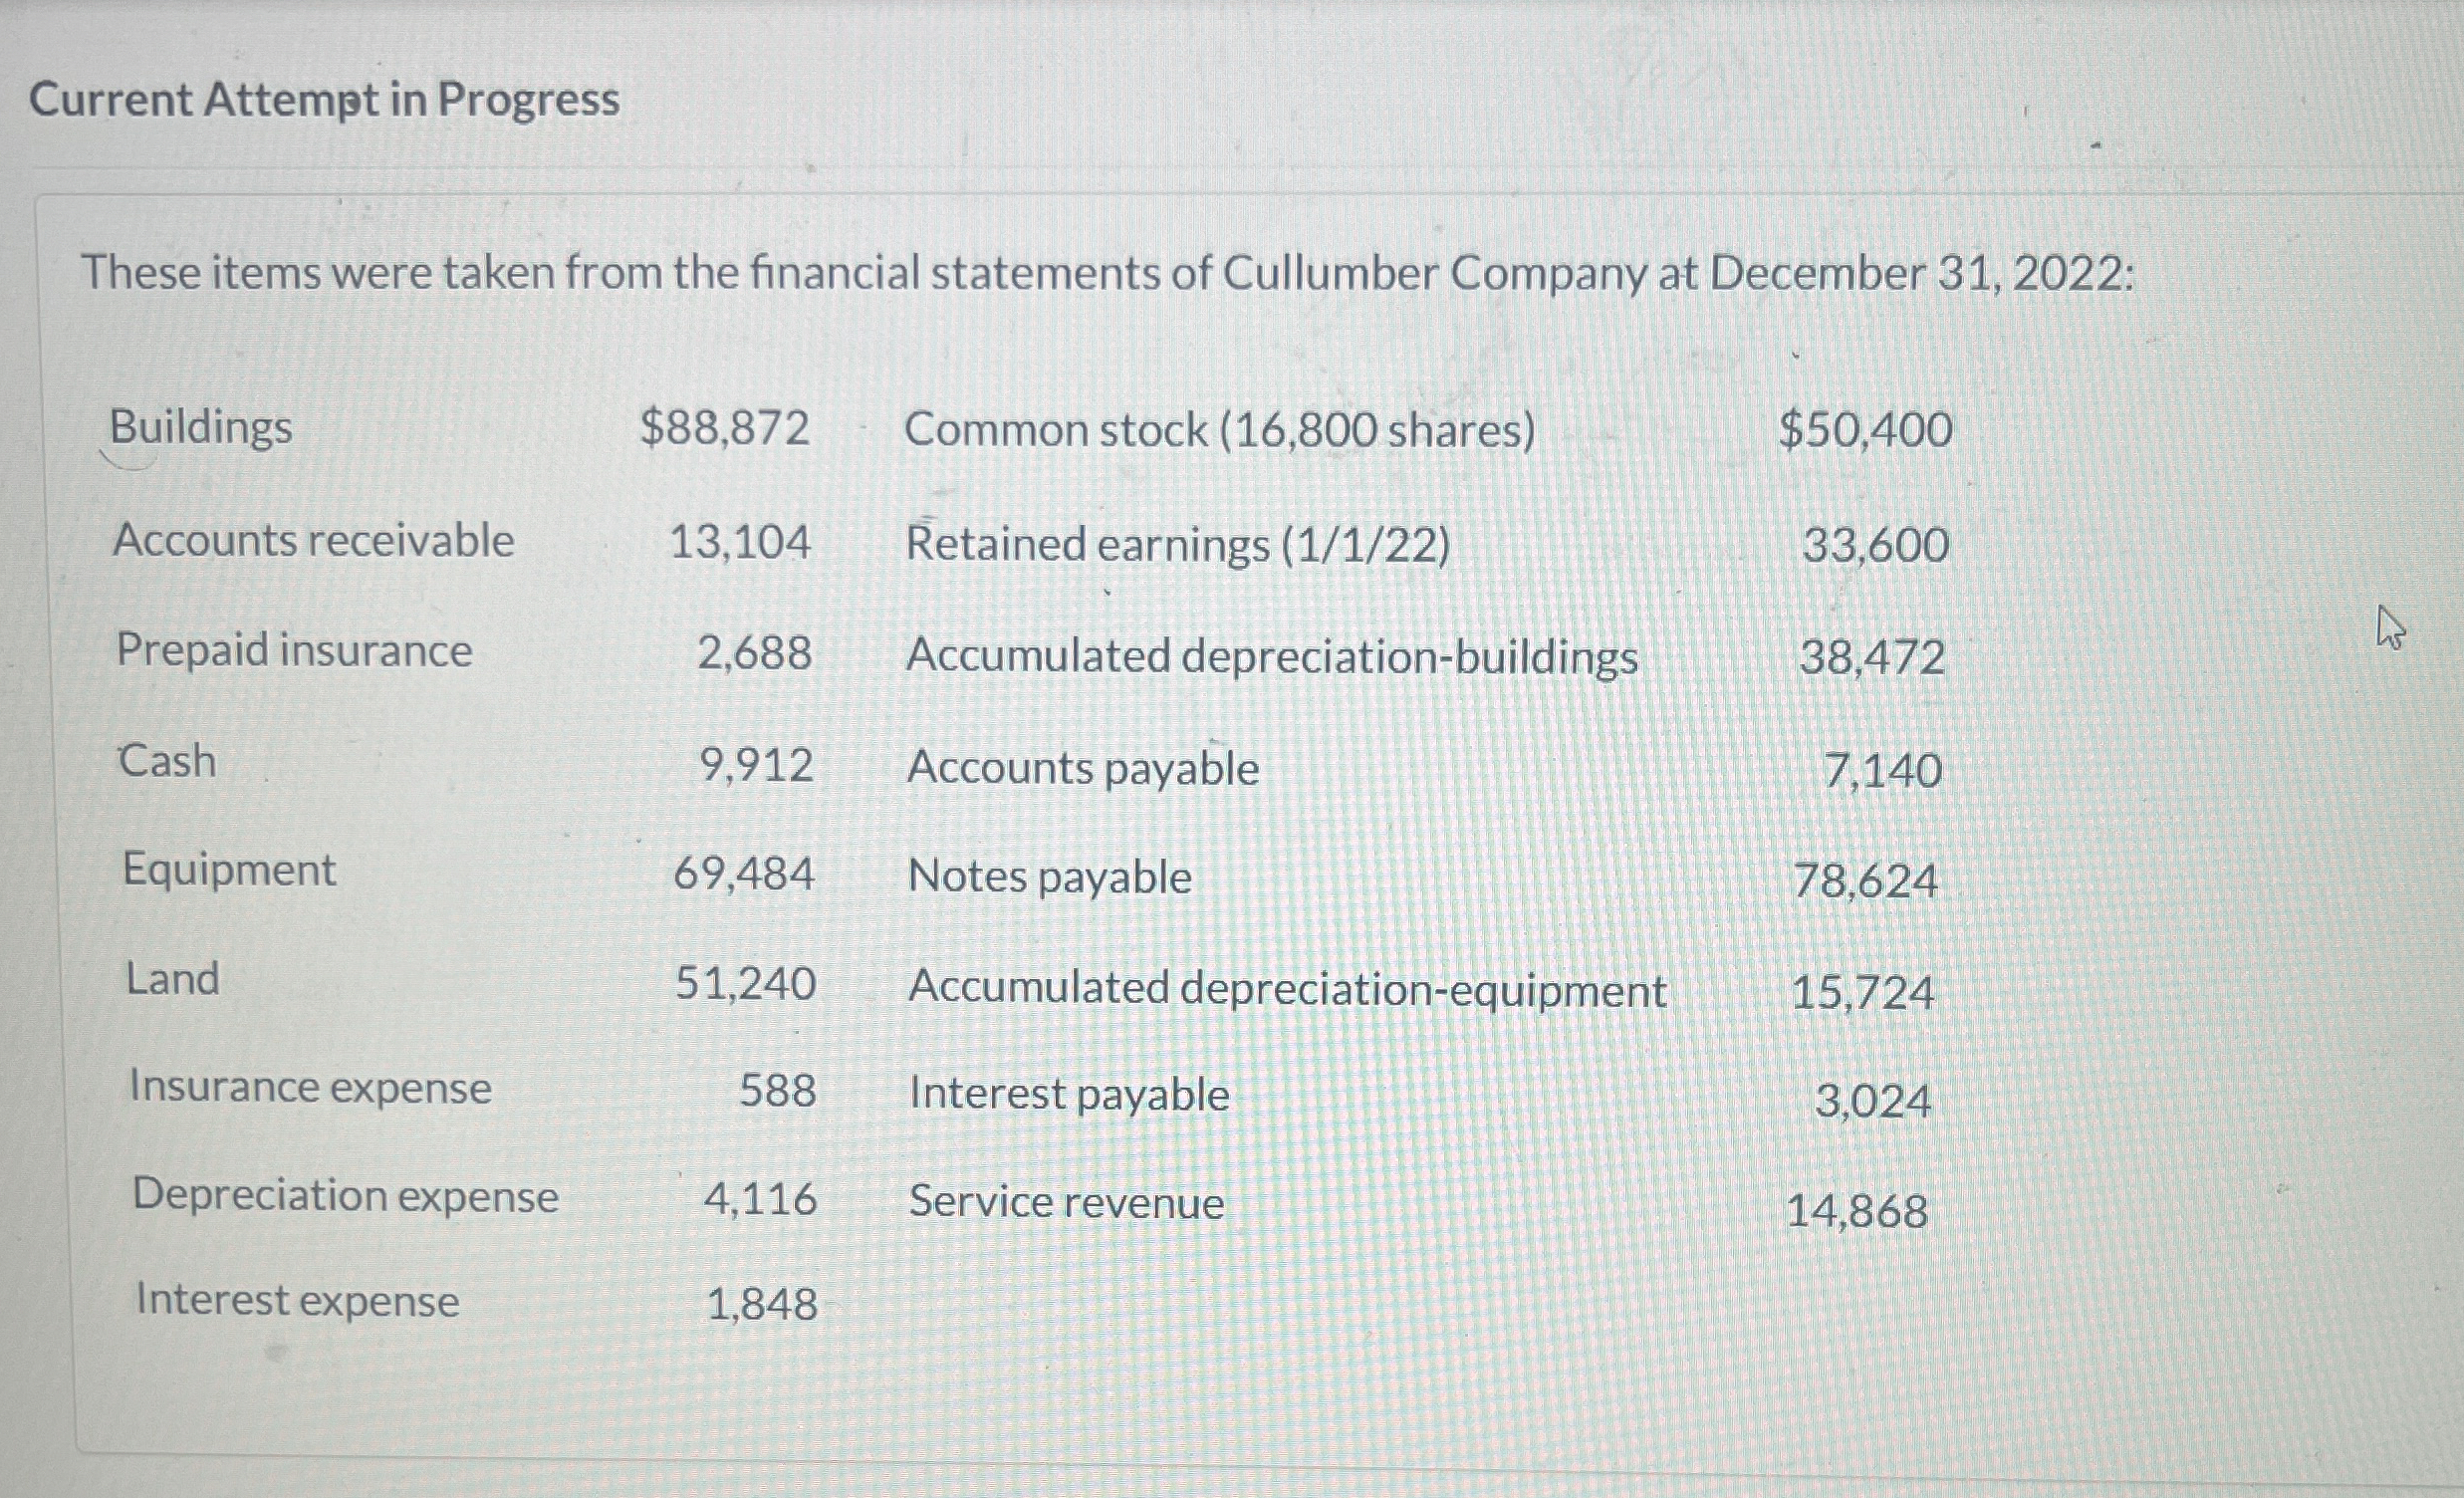Select the 13,104 accounts receivable value
The width and height of the screenshot is (2464, 1498).
pos(739,543)
